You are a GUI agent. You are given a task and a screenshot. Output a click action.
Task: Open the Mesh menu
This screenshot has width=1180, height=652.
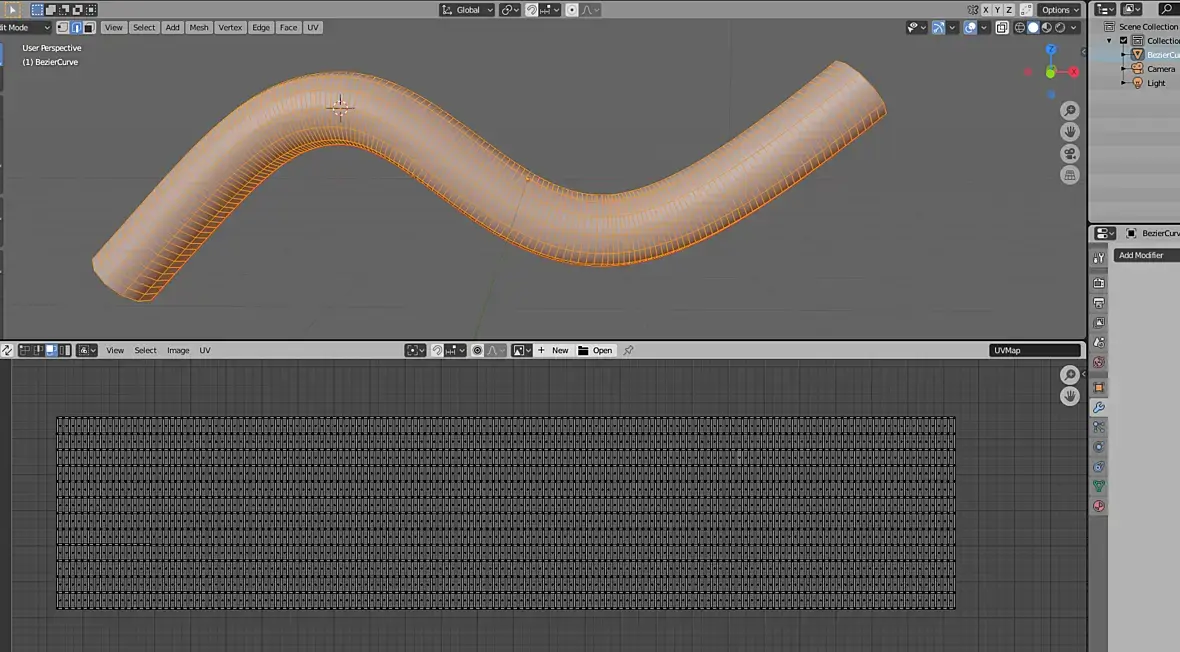pyautogui.click(x=199, y=27)
